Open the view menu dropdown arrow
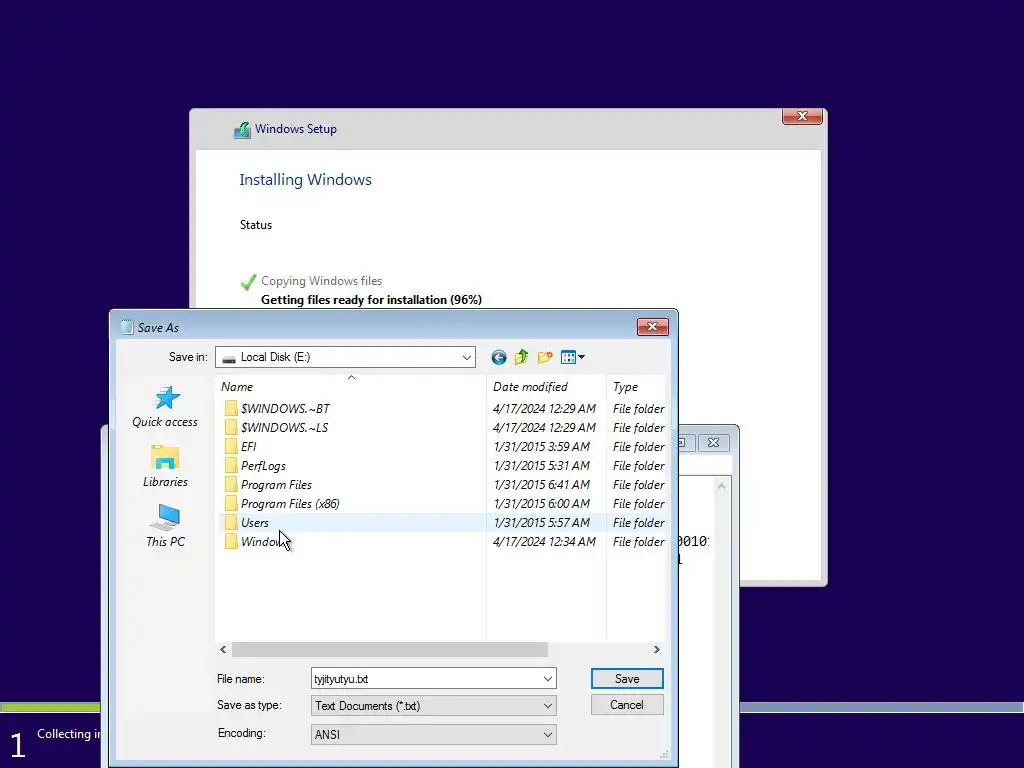This screenshot has height=768, width=1024. [581, 357]
